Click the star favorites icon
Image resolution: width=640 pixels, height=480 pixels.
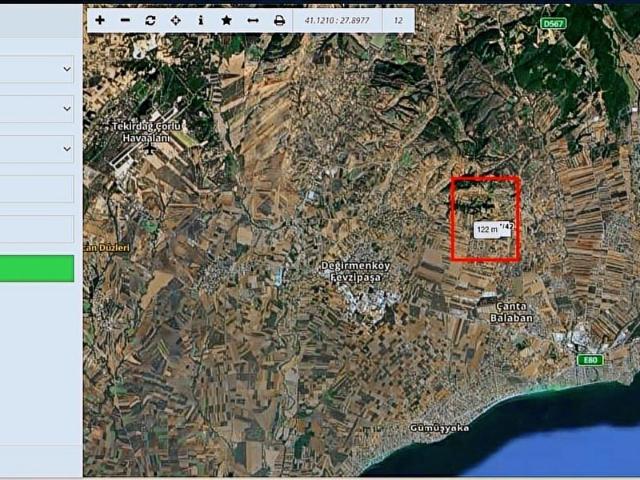[227, 20]
